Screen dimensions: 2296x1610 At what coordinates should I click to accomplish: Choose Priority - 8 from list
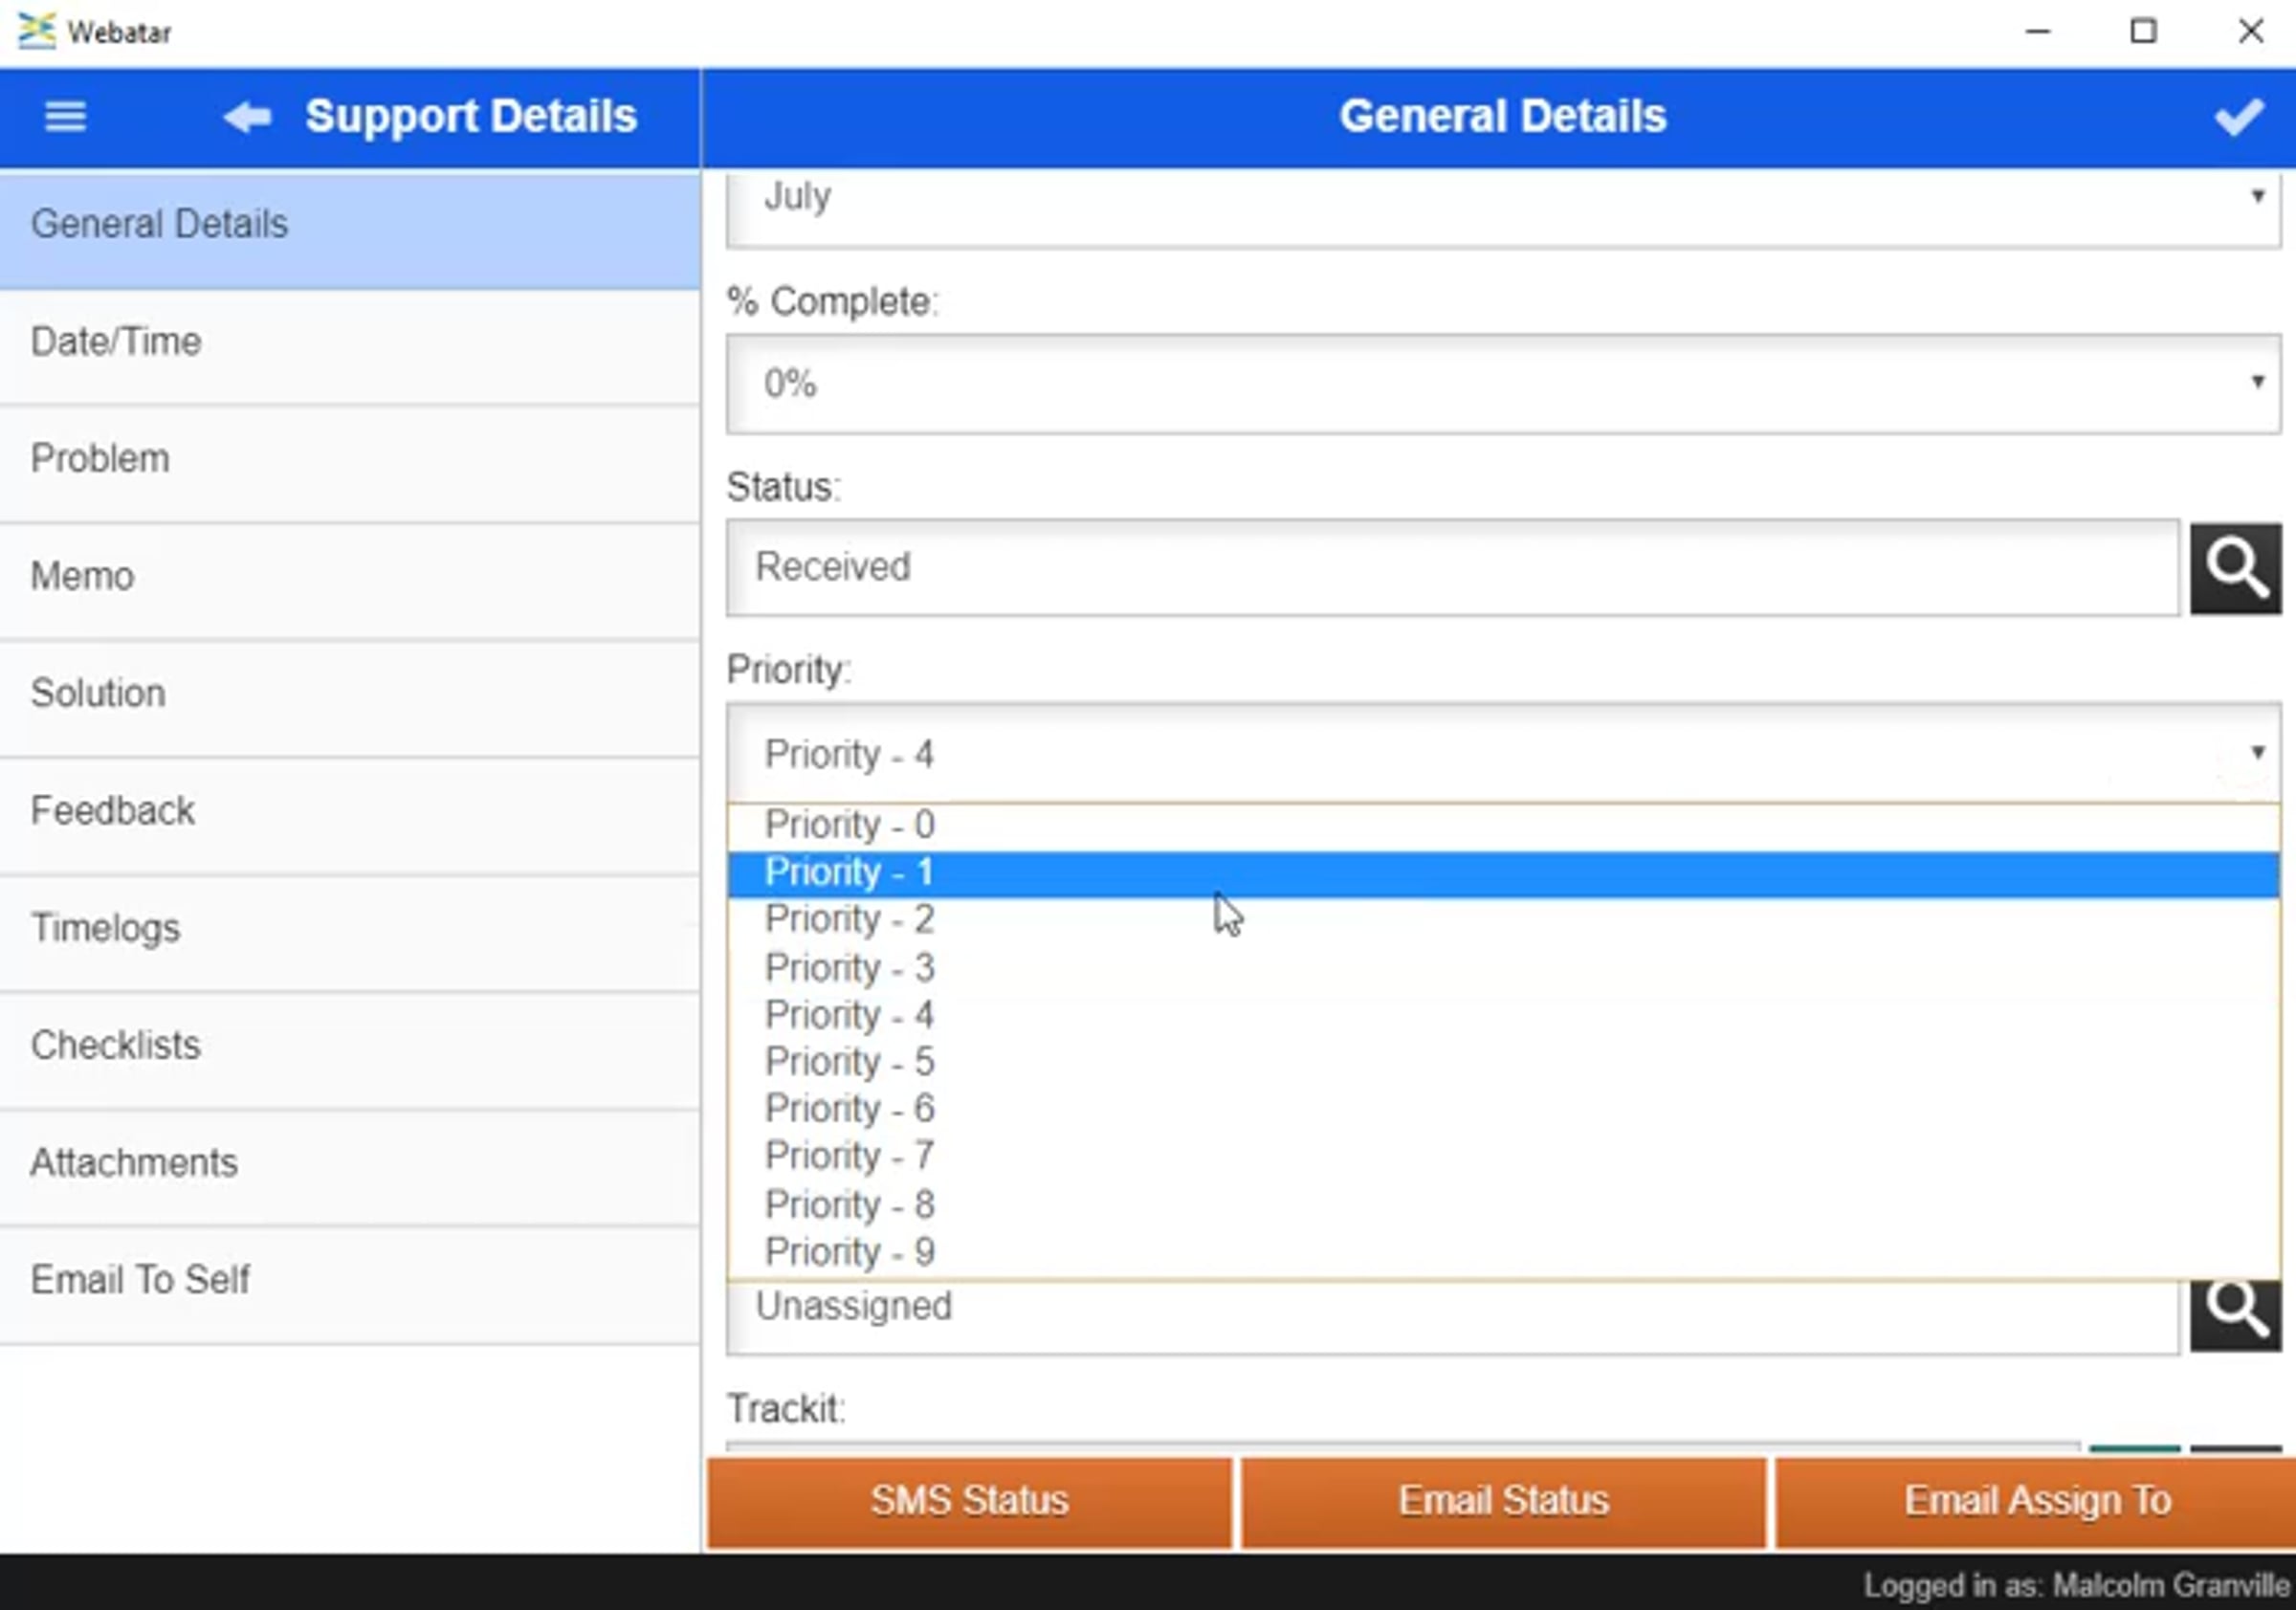pos(1503,1205)
